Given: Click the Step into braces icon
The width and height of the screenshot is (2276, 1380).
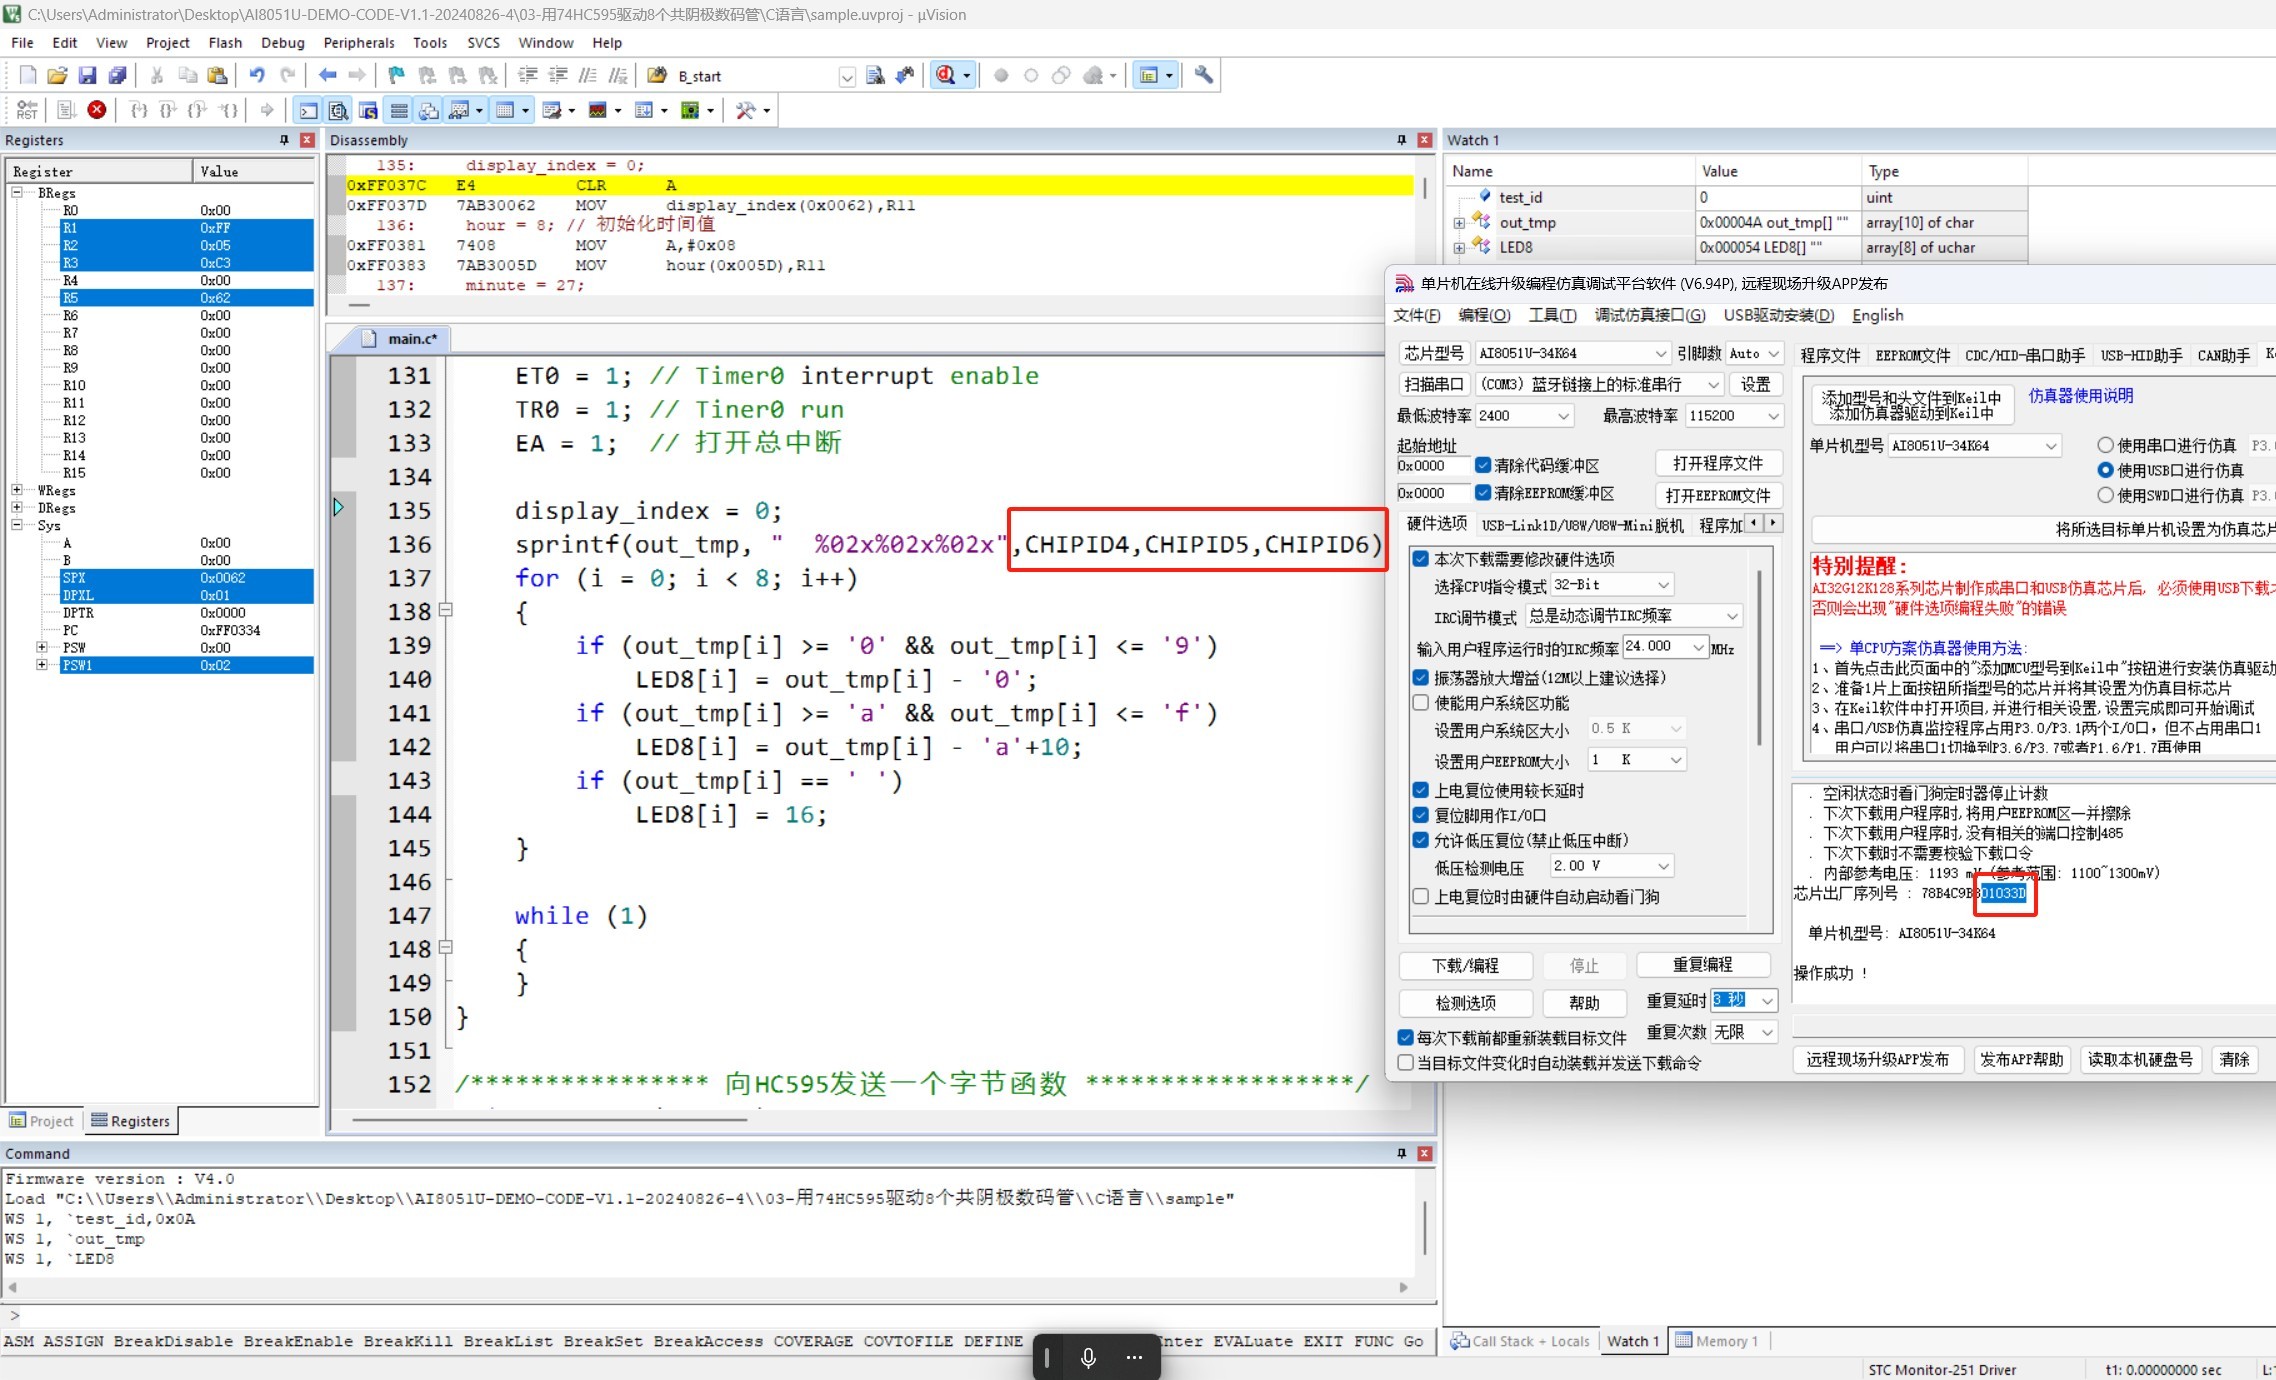Looking at the screenshot, I should pyautogui.click(x=139, y=110).
